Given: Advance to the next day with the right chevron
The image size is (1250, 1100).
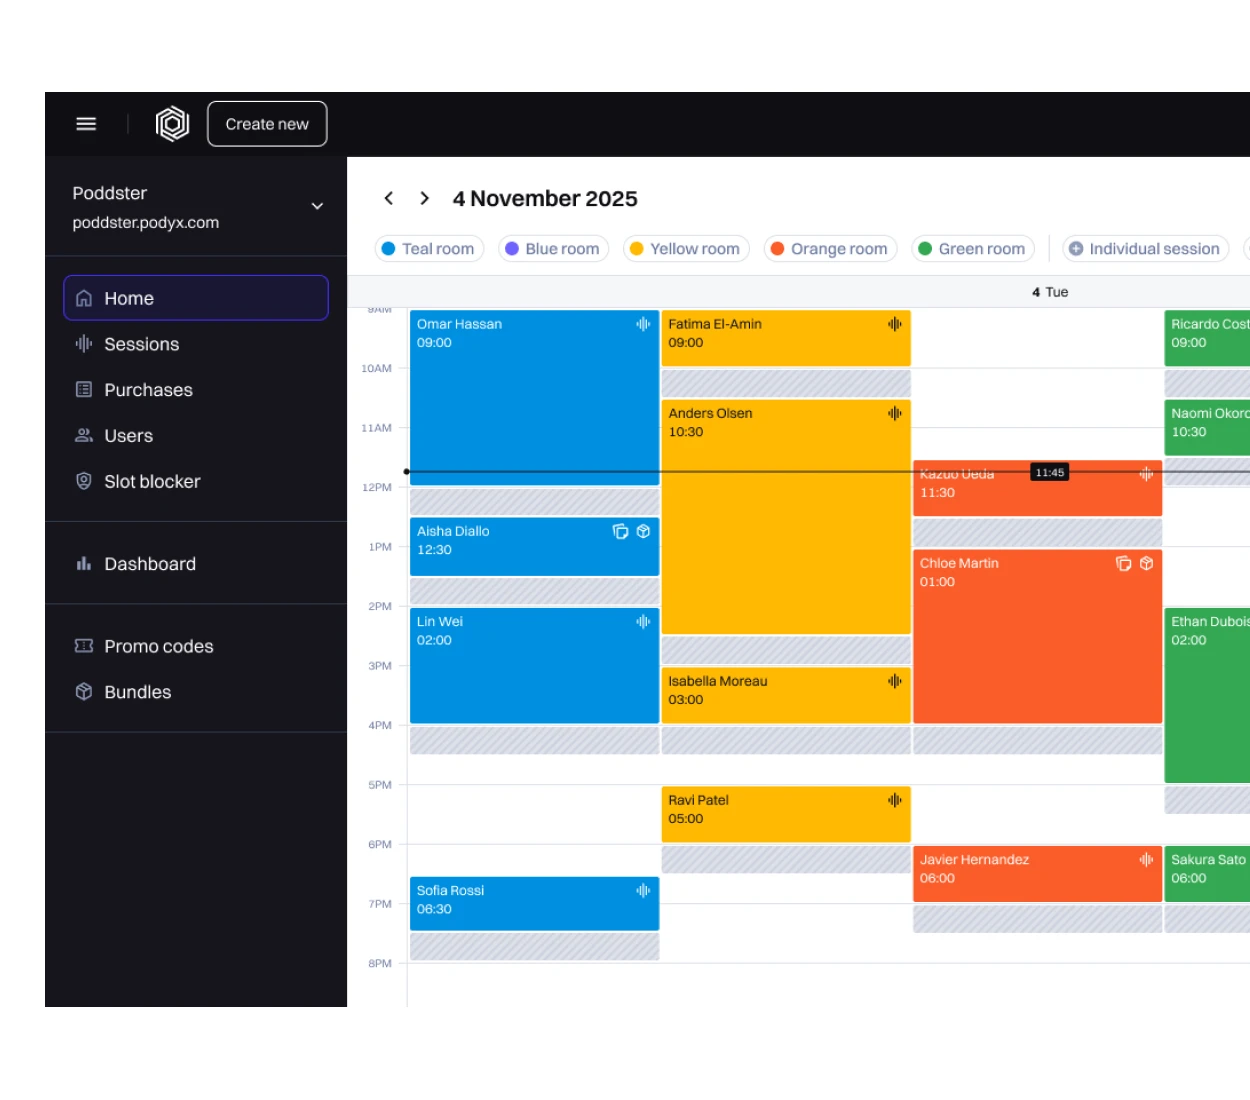Looking at the screenshot, I should point(423,198).
